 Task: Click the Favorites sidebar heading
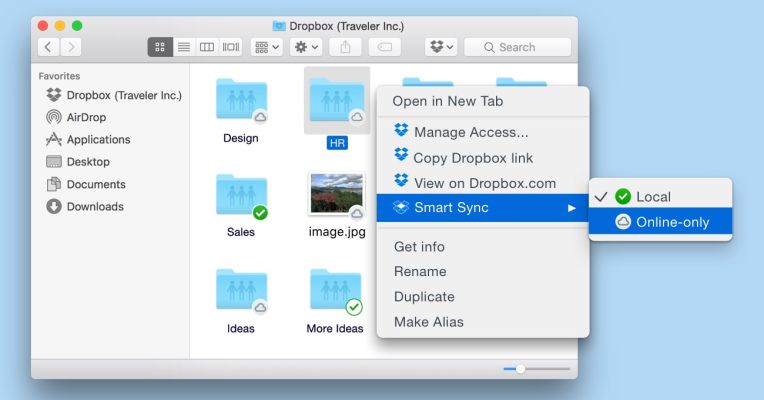tap(59, 76)
